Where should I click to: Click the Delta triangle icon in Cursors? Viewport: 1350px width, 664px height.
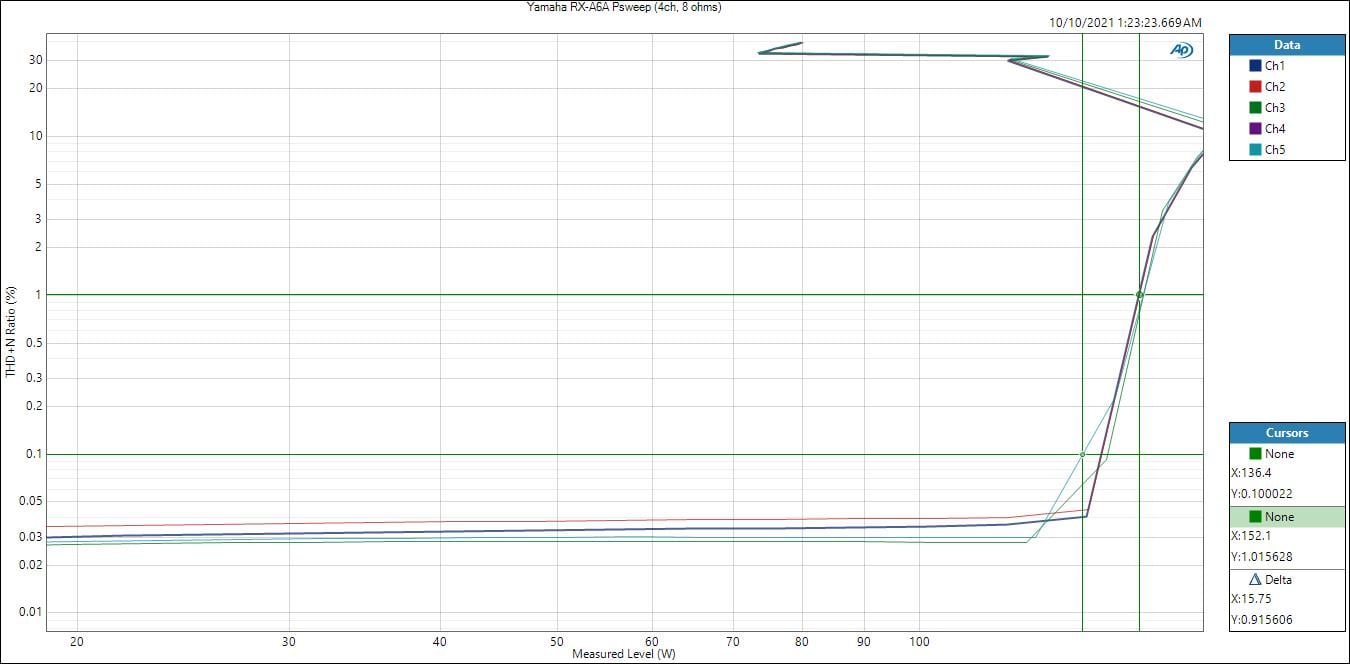click(1255, 579)
